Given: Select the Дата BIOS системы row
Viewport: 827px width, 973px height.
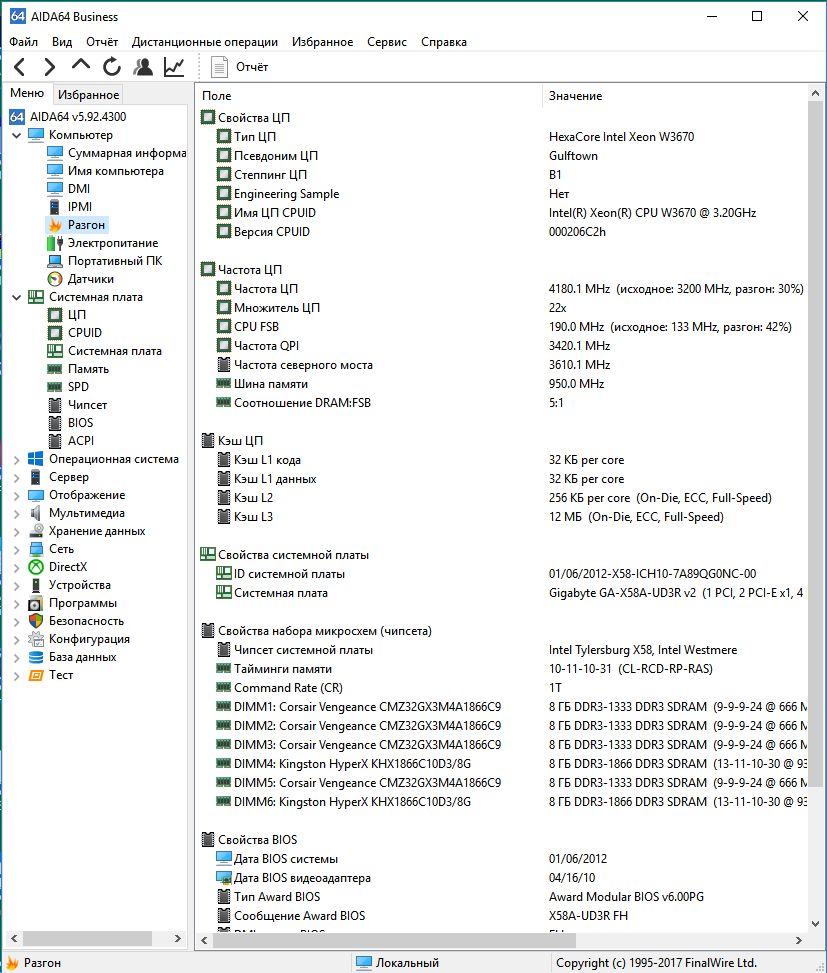Looking at the screenshot, I should (x=503, y=858).
